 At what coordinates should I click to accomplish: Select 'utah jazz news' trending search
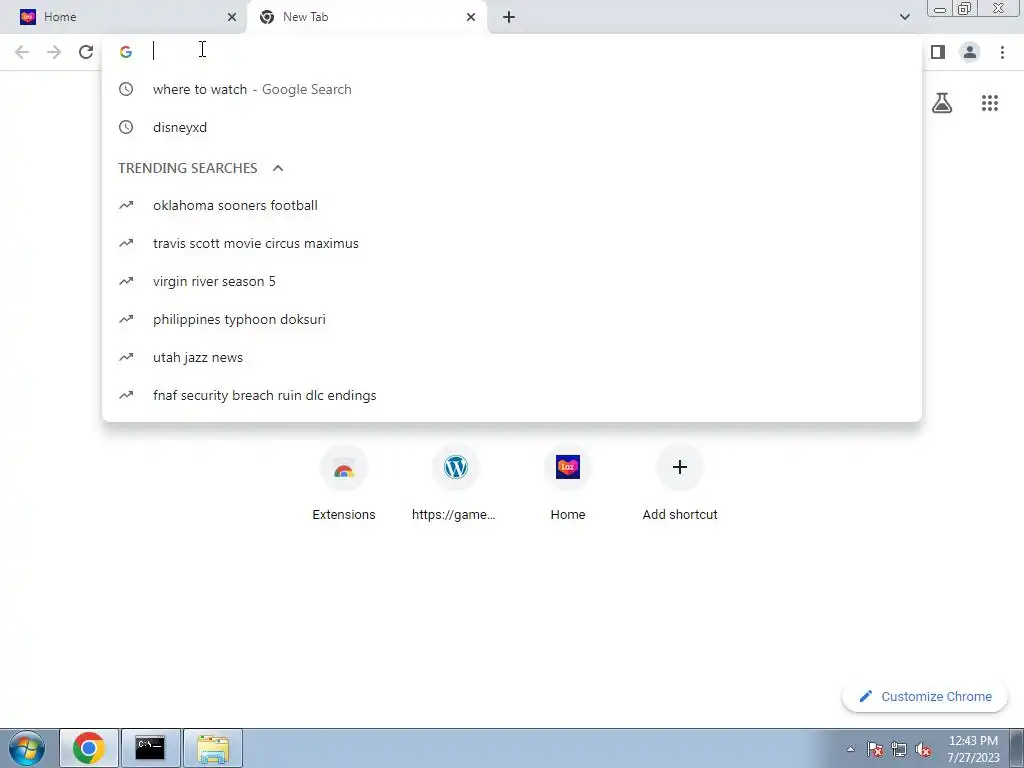click(x=511, y=357)
